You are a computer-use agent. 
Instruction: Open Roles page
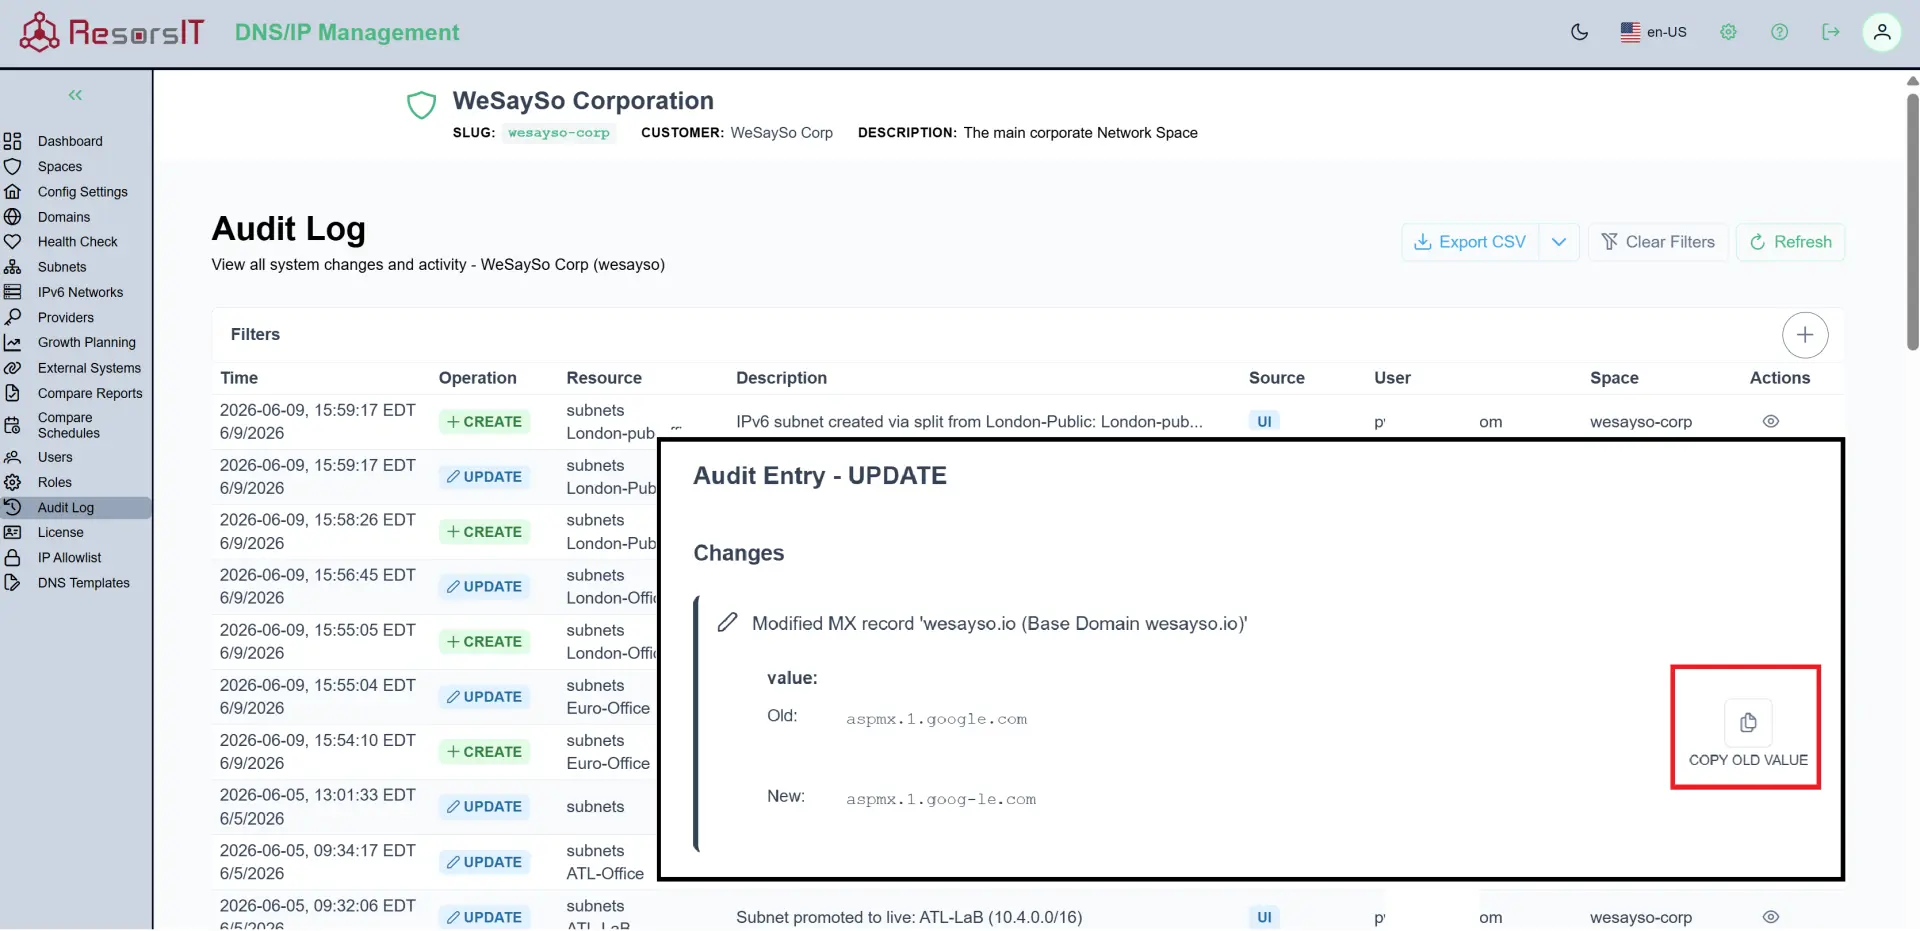coord(54,482)
